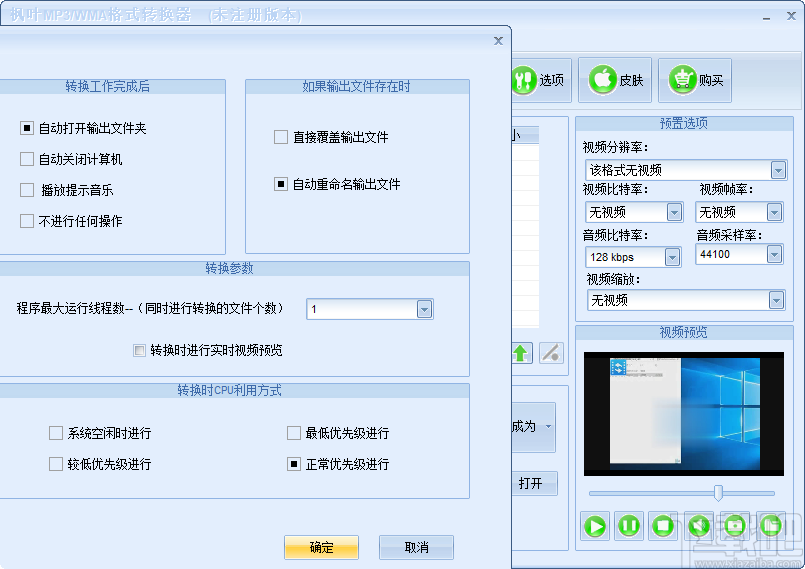Close the options dialog with X
Screen dimensions: 805x569
point(498,41)
